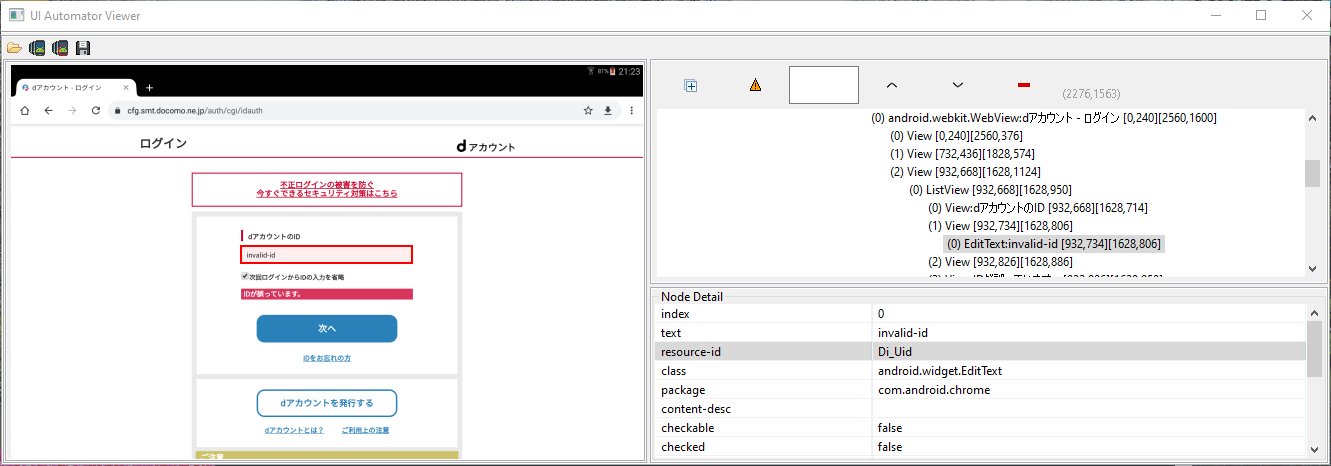The height and width of the screenshot is (466, 1331).
Task: Select the content-desc row in Node Detail
Action: 980,408
